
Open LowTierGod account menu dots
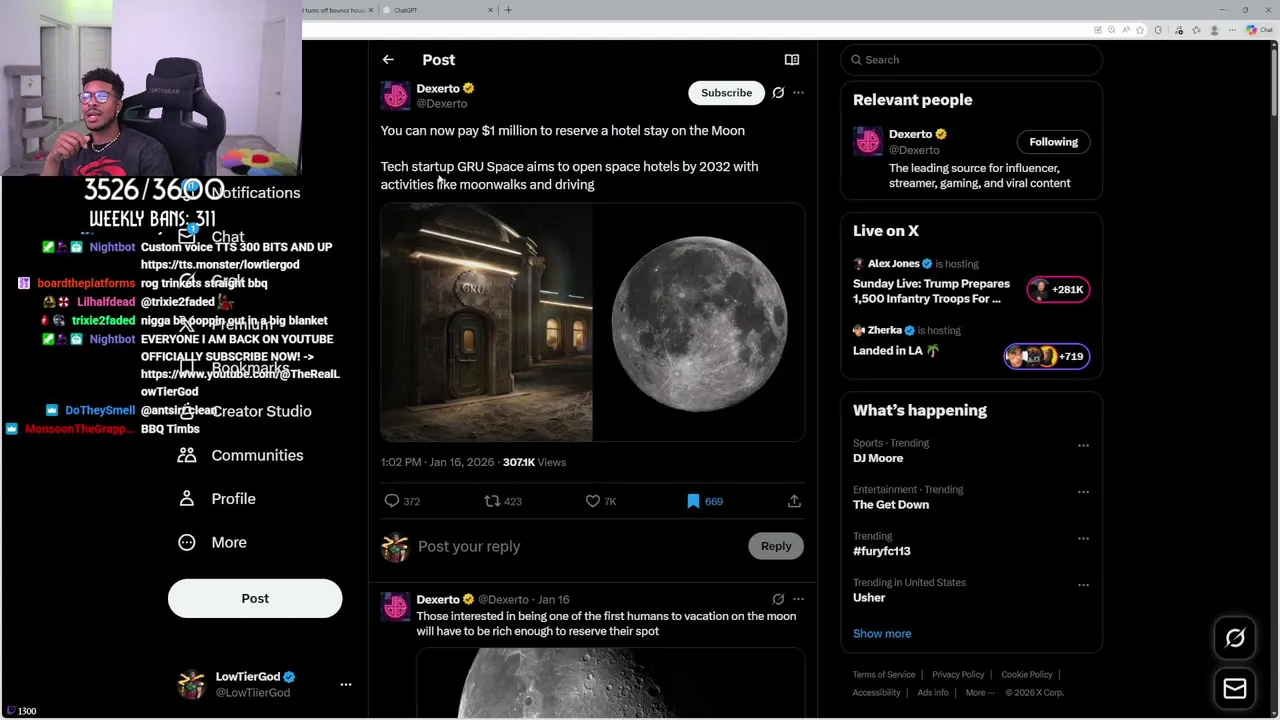[x=346, y=684]
